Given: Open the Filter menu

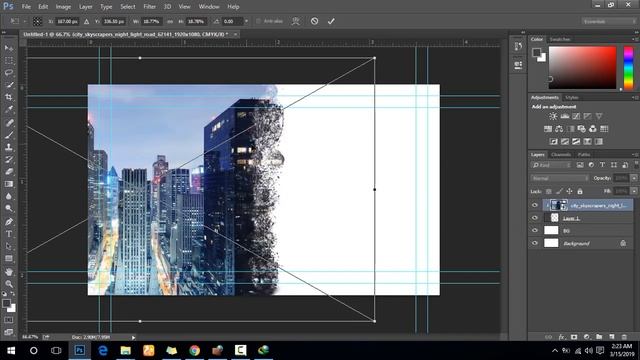Looking at the screenshot, I should click(x=149, y=7).
